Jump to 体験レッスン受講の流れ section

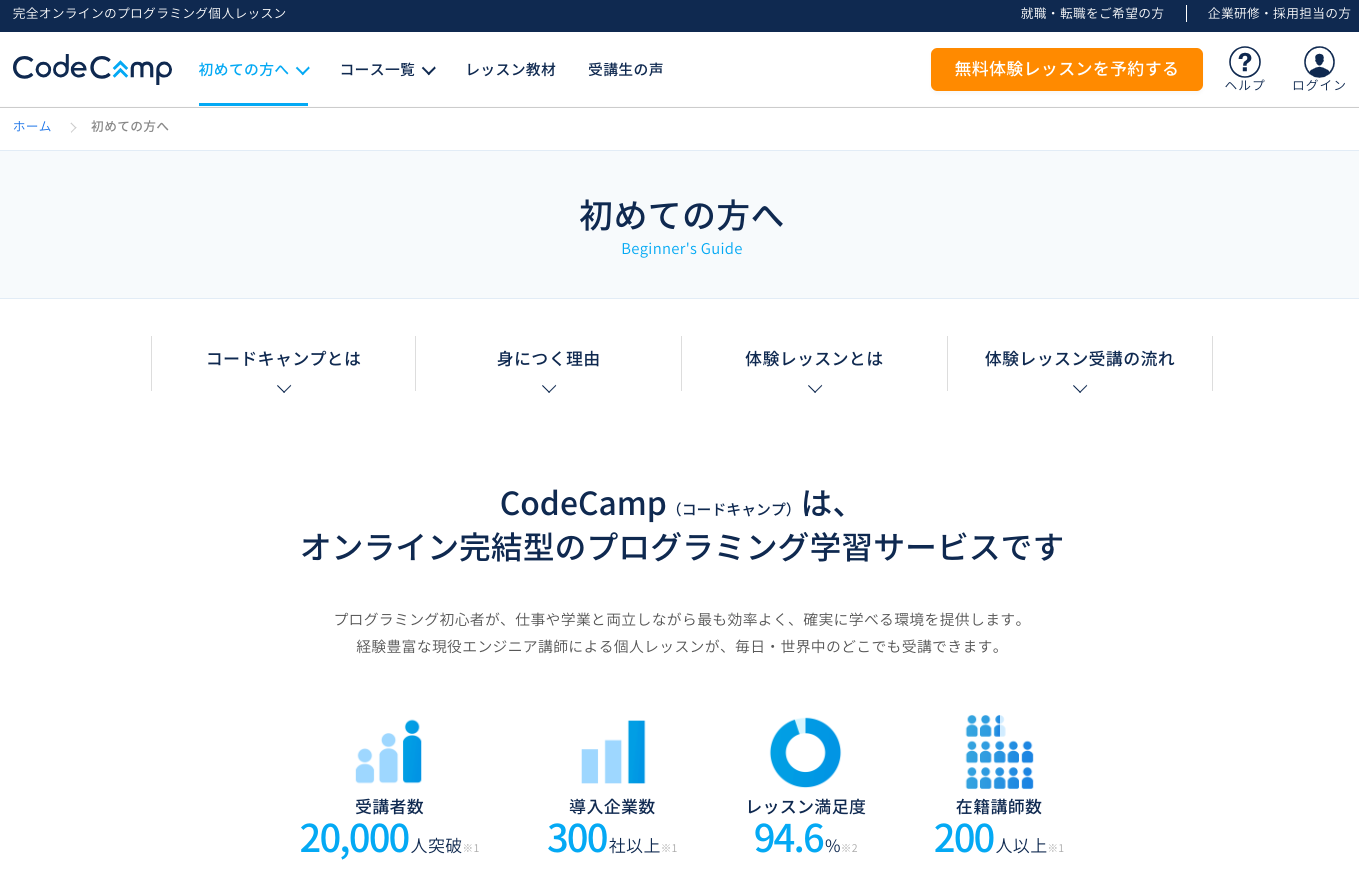(1080, 358)
